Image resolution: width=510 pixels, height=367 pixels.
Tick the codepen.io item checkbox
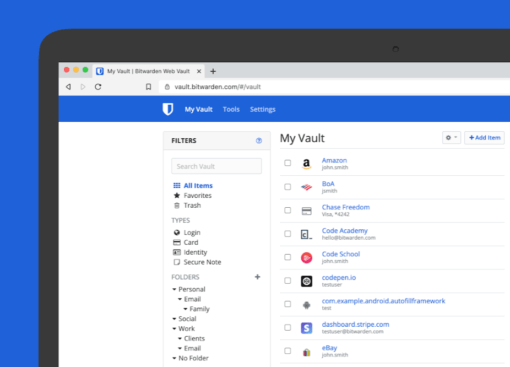coord(287,281)
